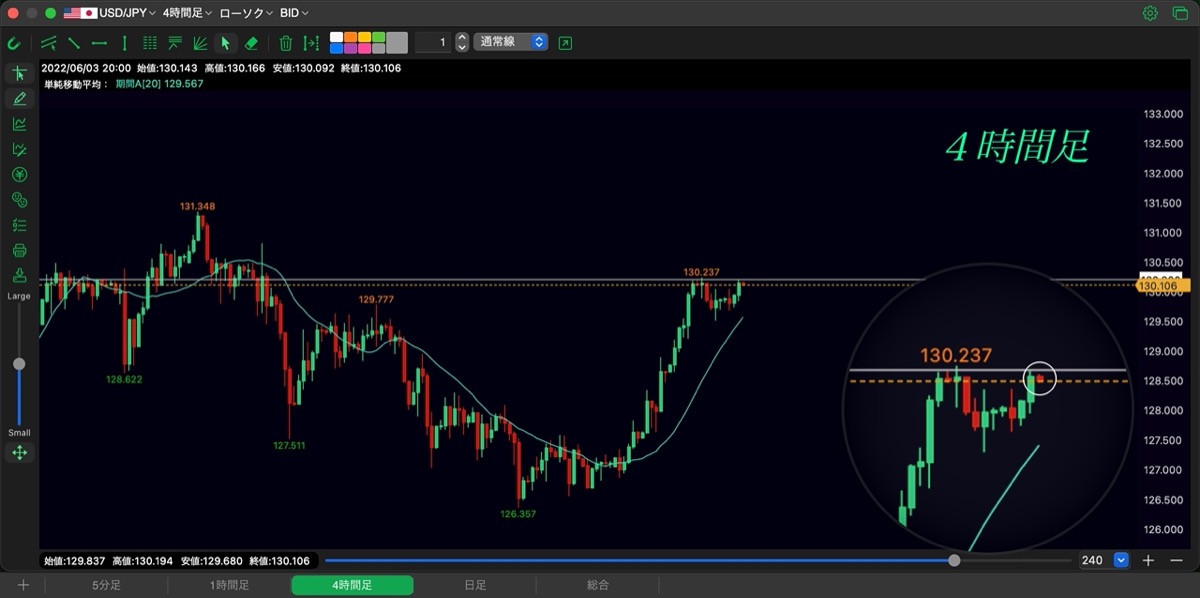Open the BID price type dropdown
Viewport: 1200px width, 598px height.
point(294,13)
